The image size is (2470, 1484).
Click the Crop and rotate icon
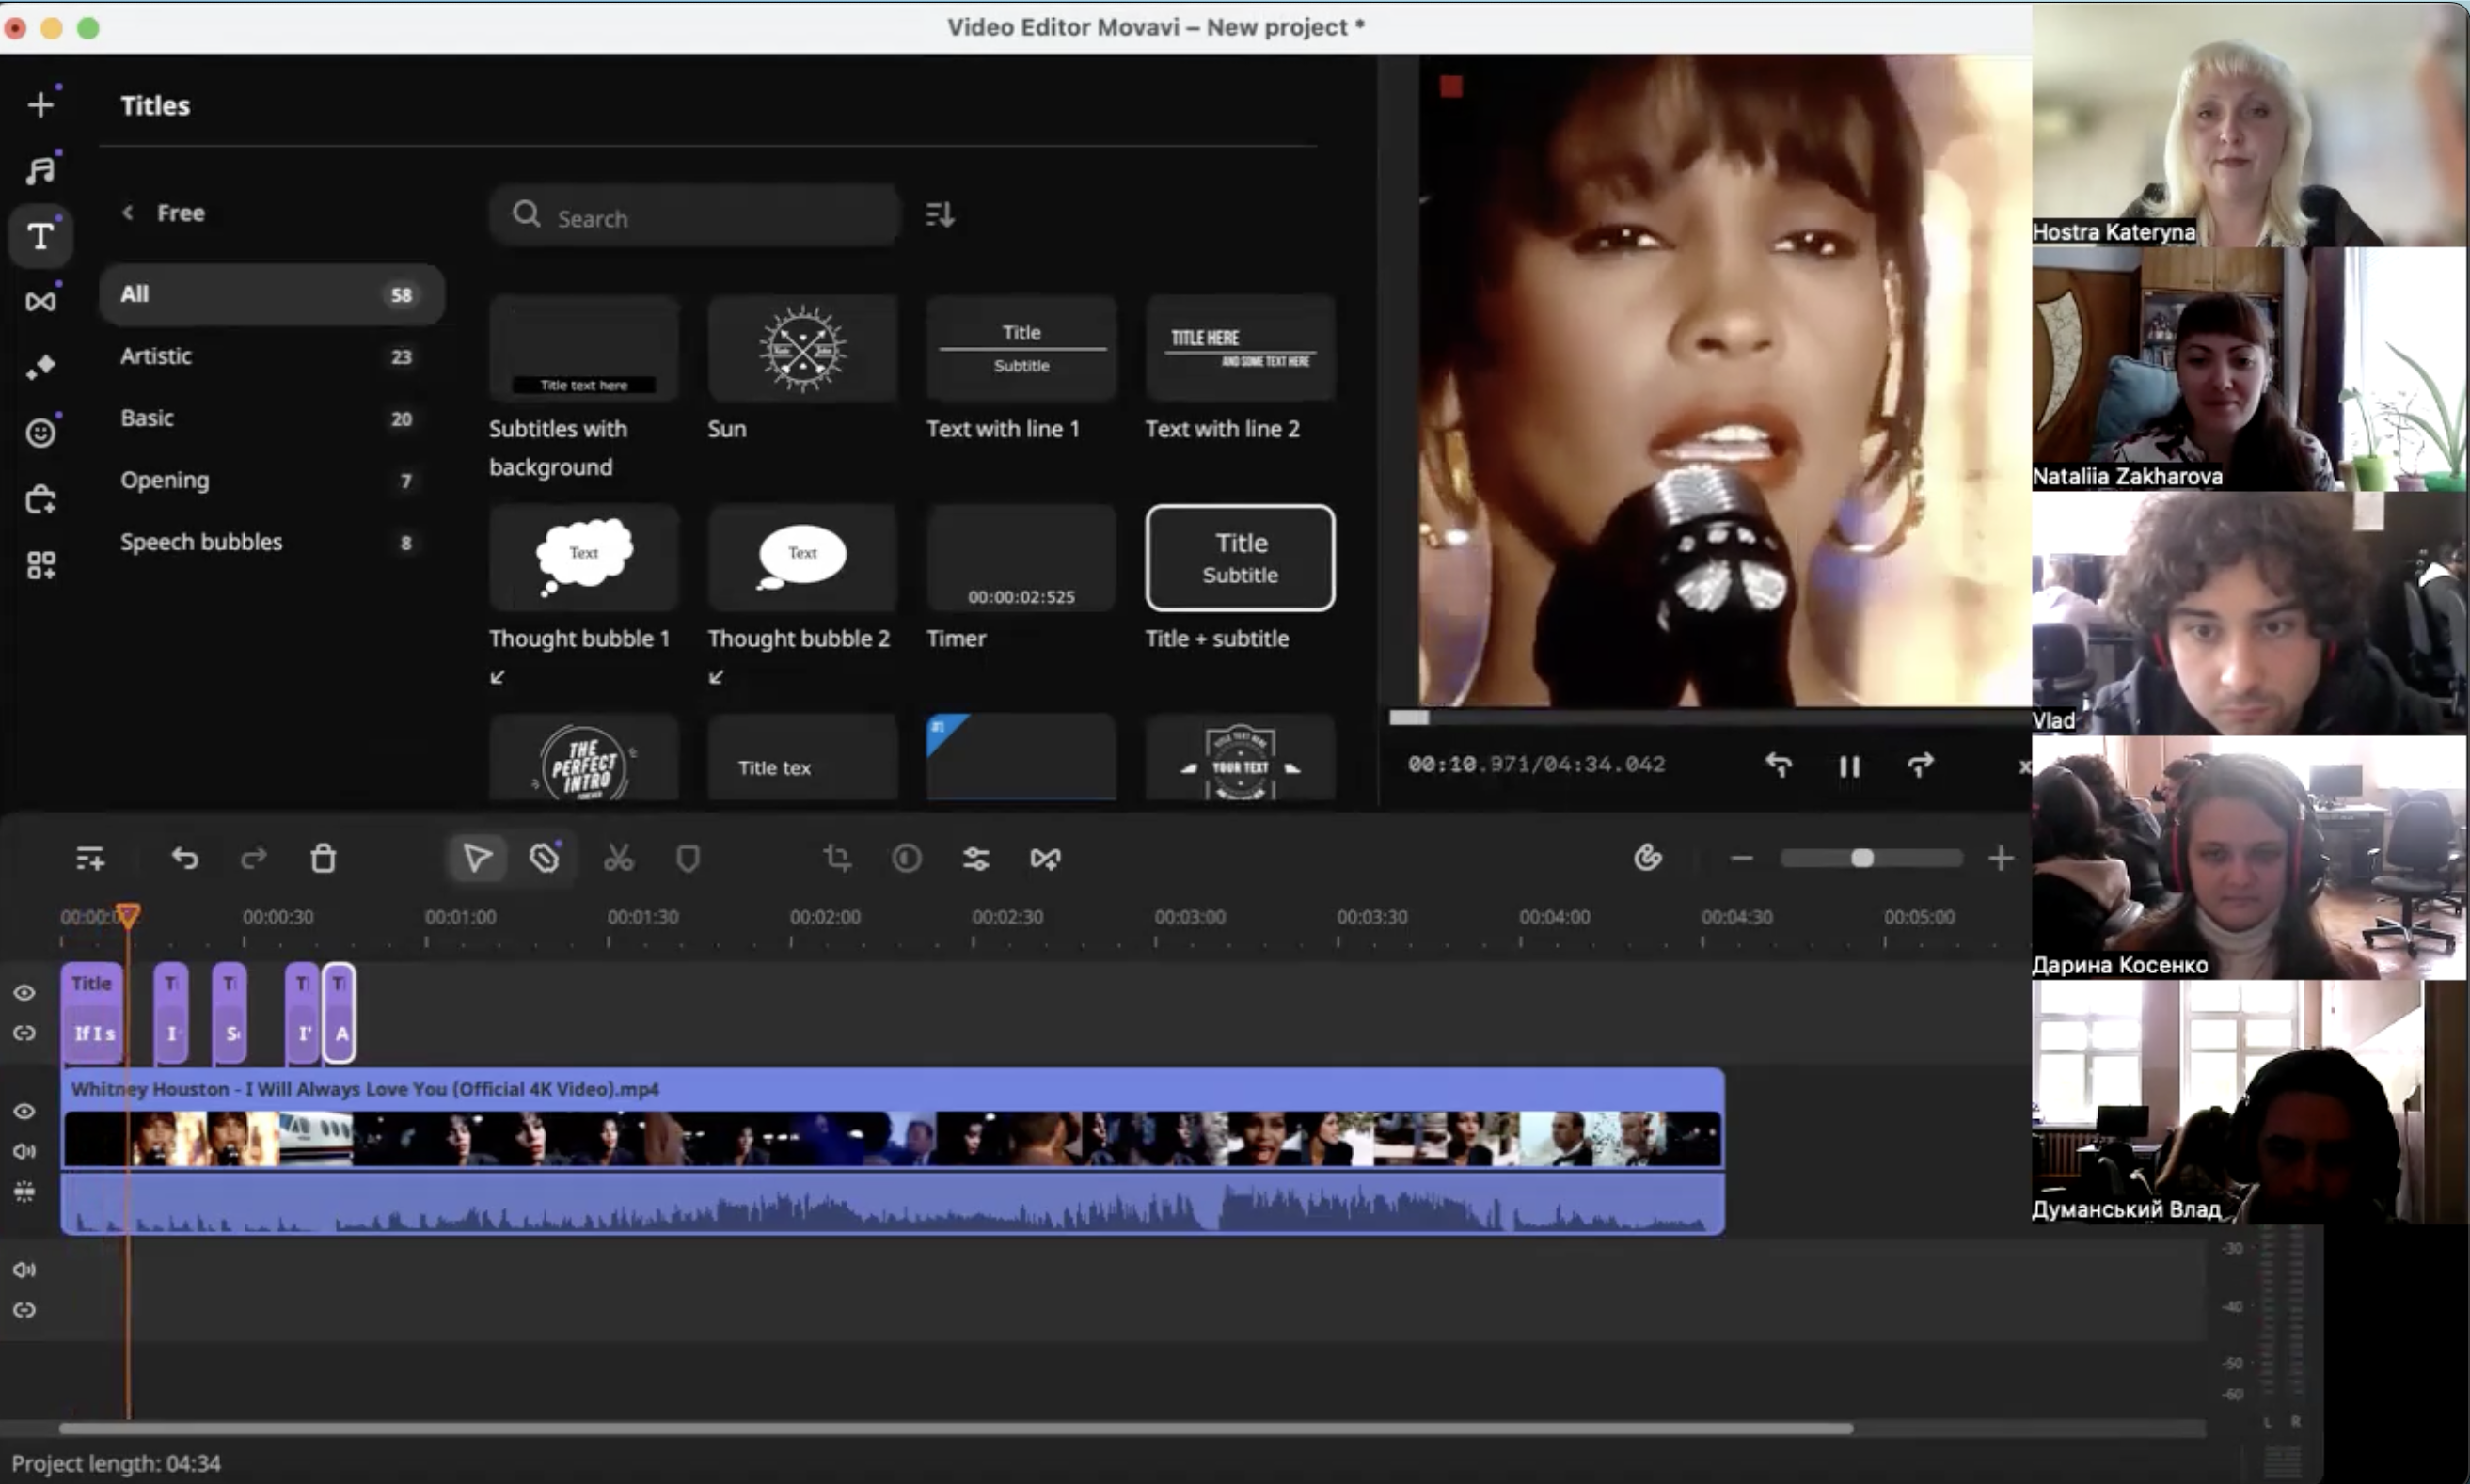tap(837, 858)
